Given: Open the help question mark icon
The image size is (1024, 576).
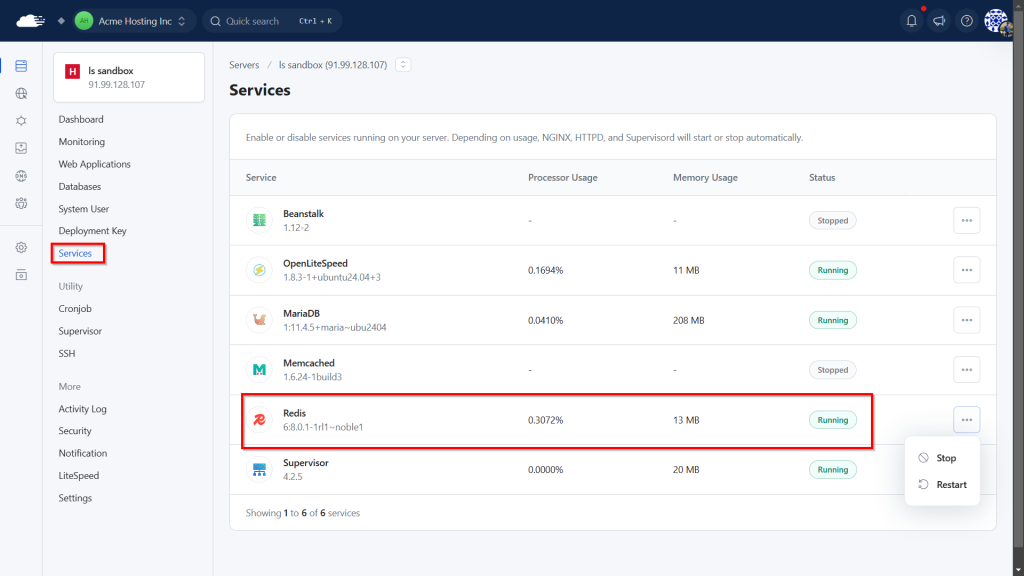Looking at the screenshot, I should tap(966, 21).
